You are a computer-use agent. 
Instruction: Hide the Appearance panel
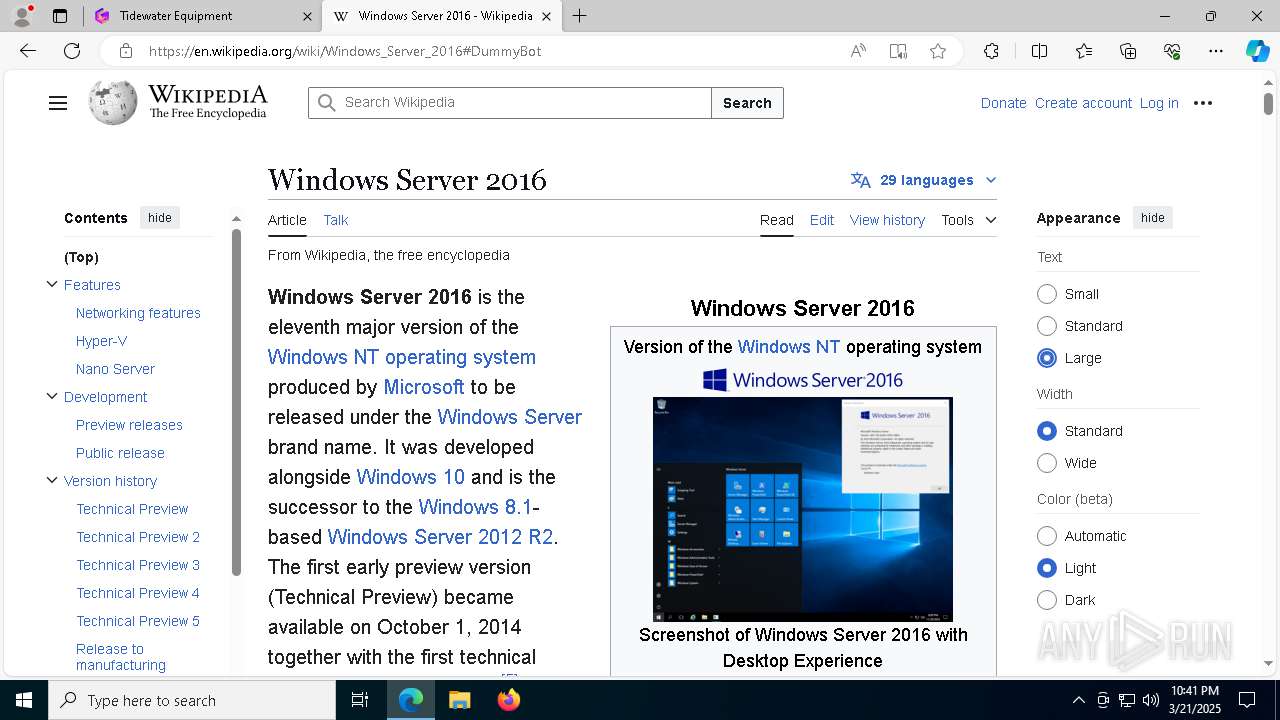click(x=1153, y=218)
